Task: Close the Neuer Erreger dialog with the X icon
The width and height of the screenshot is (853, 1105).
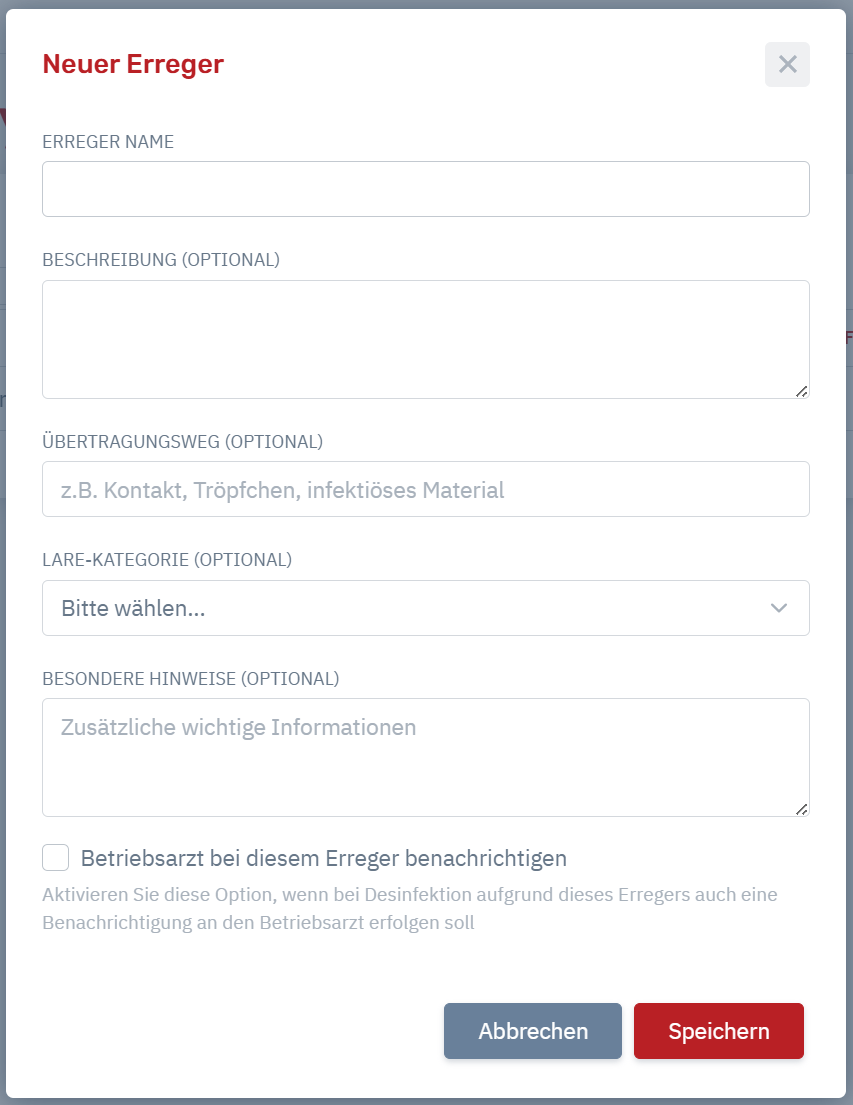Action: click(787, 65)
